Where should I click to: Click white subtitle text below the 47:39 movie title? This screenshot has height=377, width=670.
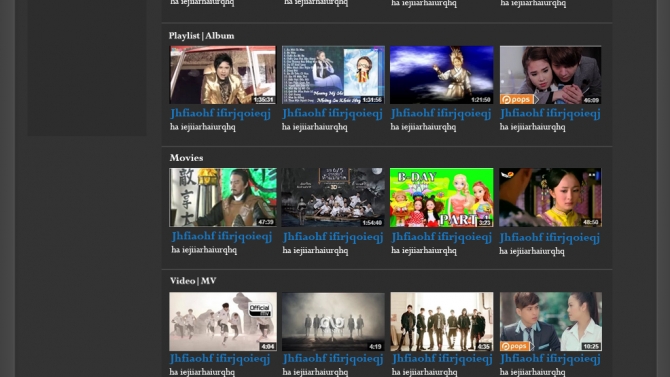204,250
